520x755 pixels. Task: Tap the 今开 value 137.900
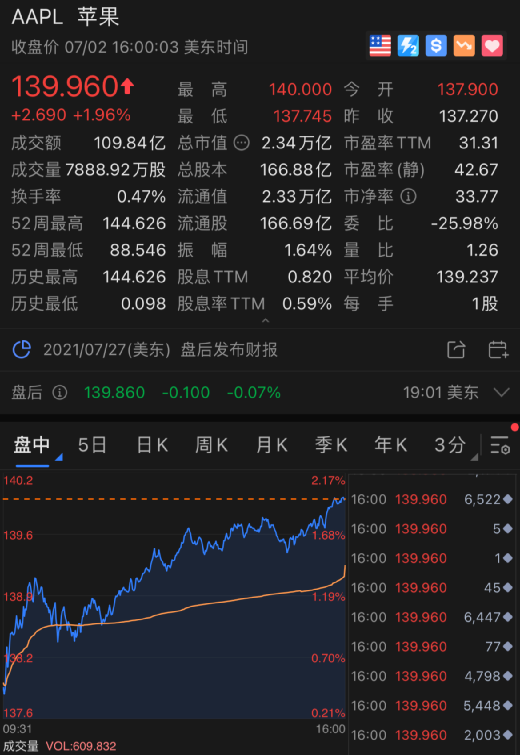[468, 89]
